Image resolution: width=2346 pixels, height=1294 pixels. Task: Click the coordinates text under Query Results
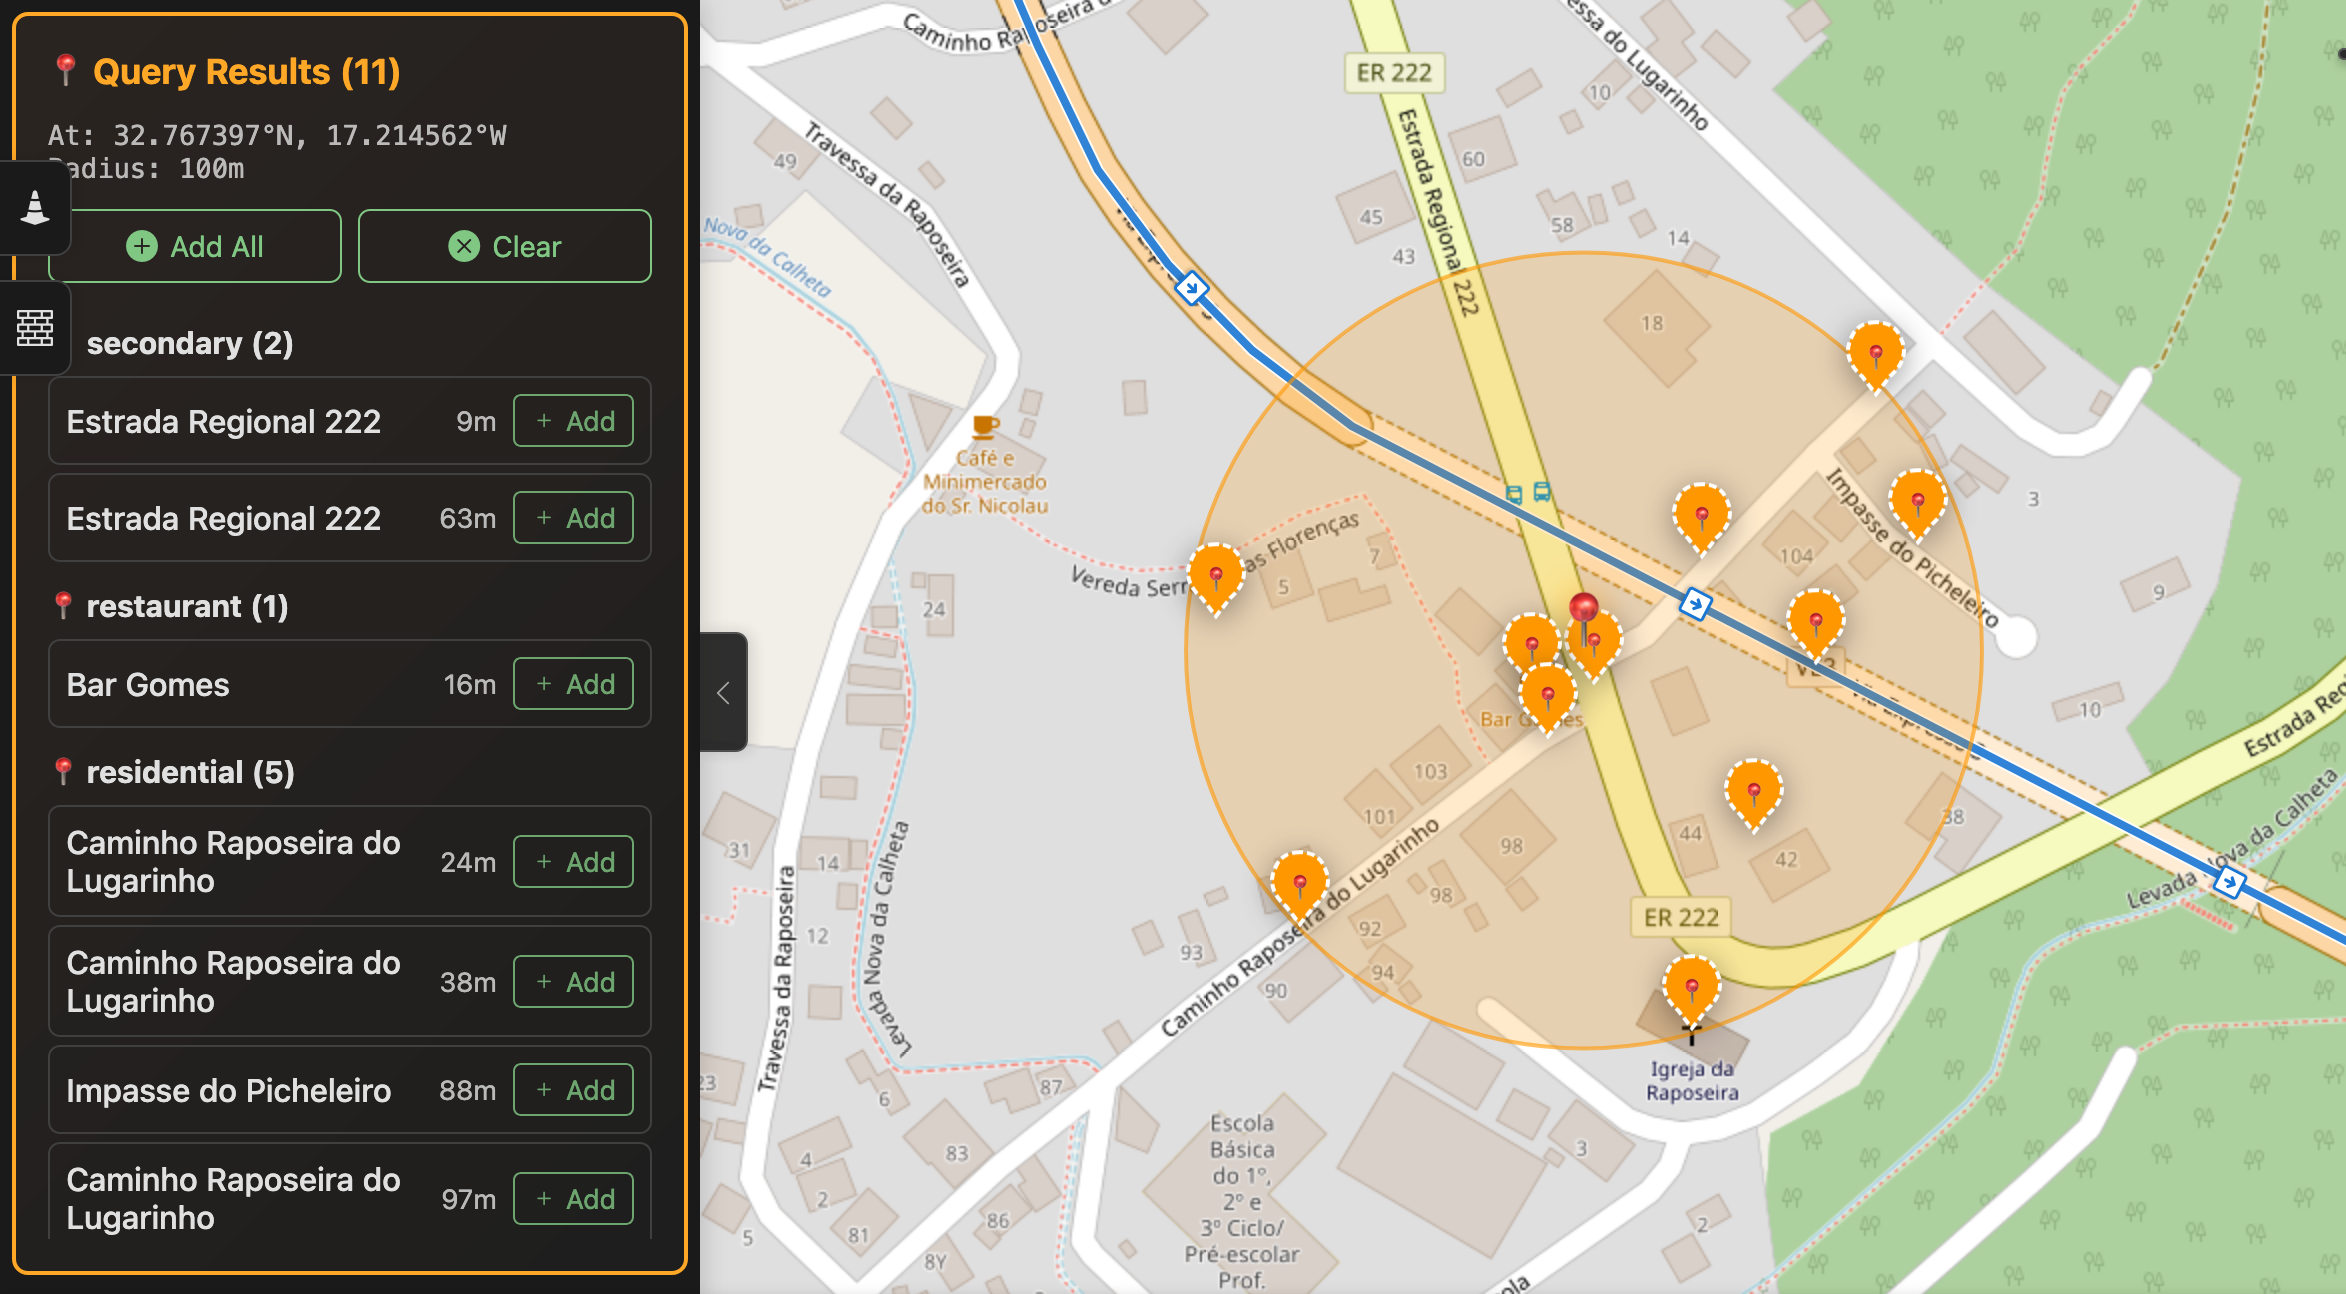(278, 135)
